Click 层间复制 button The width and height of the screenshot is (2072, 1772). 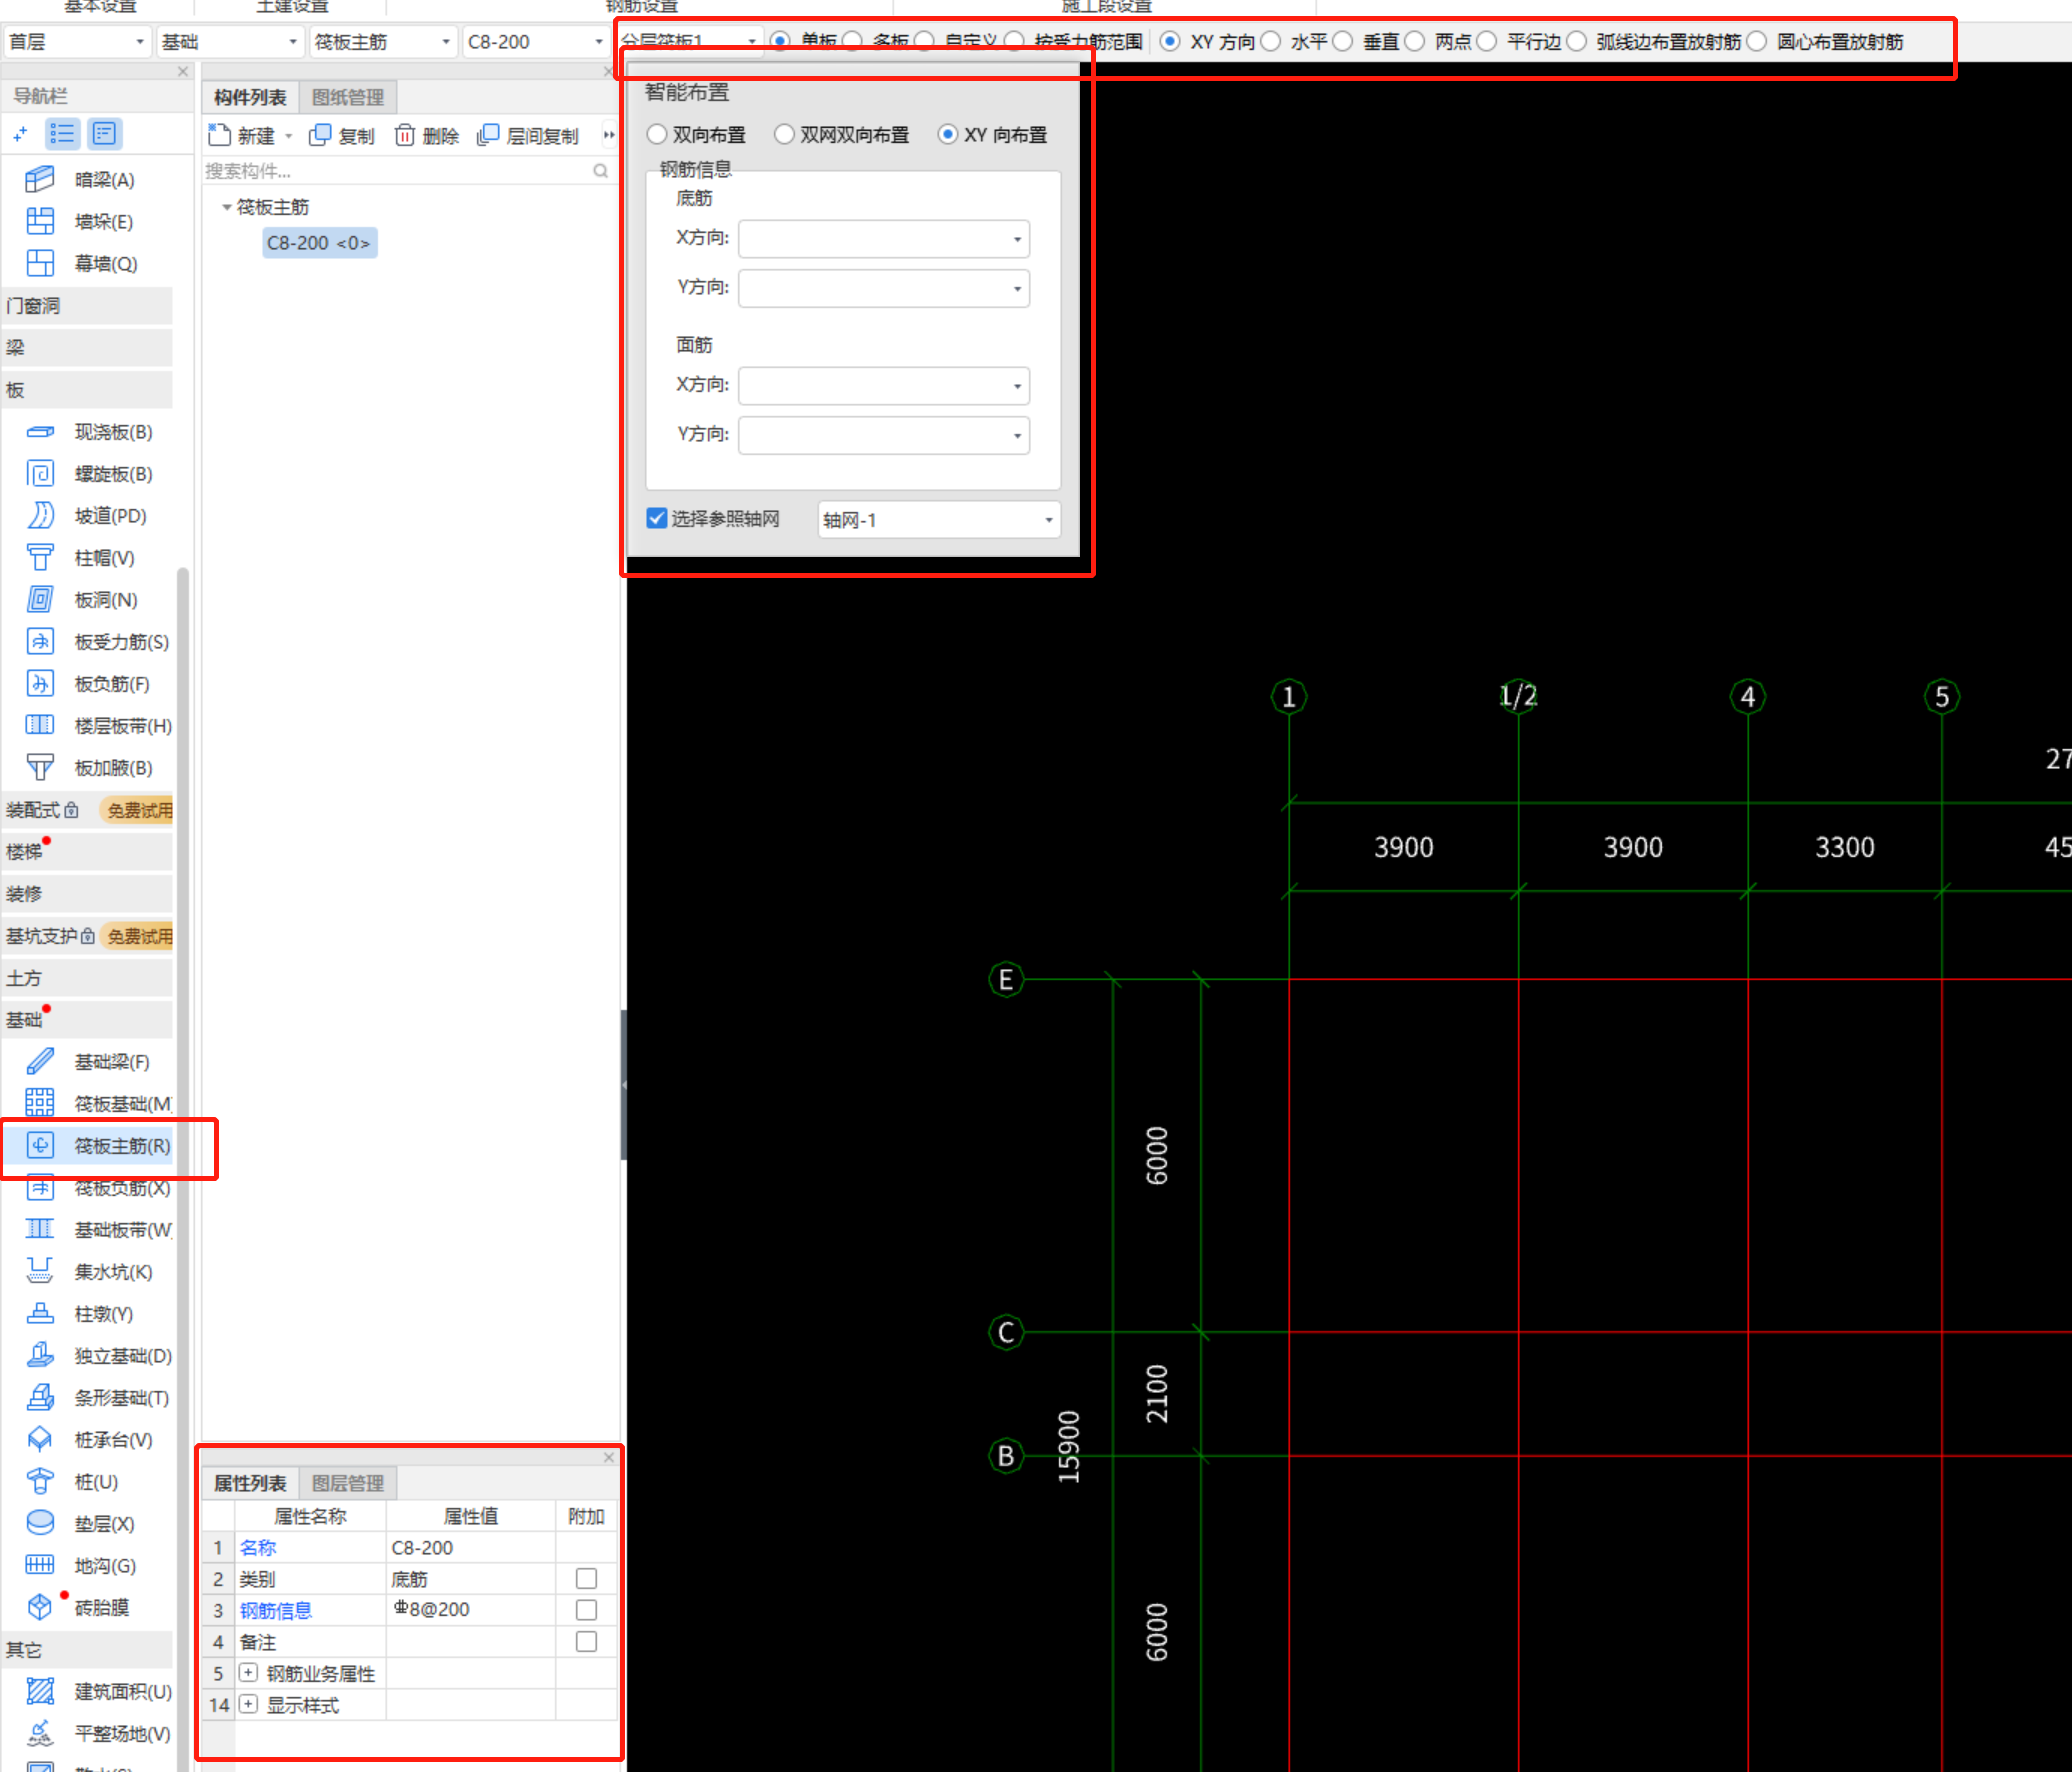click(528, 136)
